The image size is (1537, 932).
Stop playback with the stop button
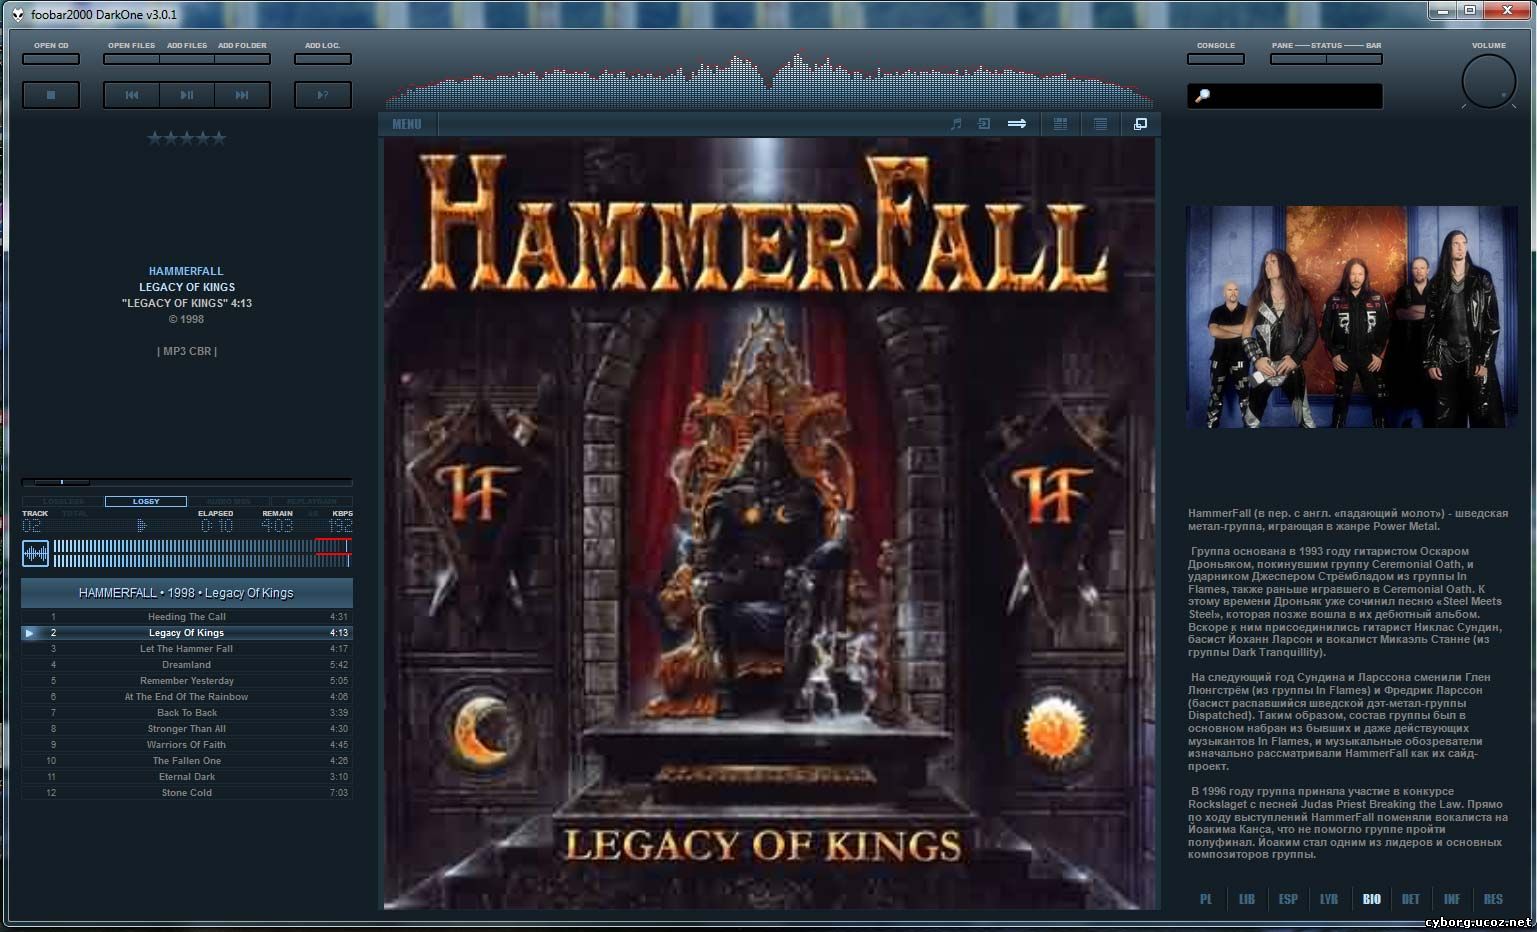point(51,95)
